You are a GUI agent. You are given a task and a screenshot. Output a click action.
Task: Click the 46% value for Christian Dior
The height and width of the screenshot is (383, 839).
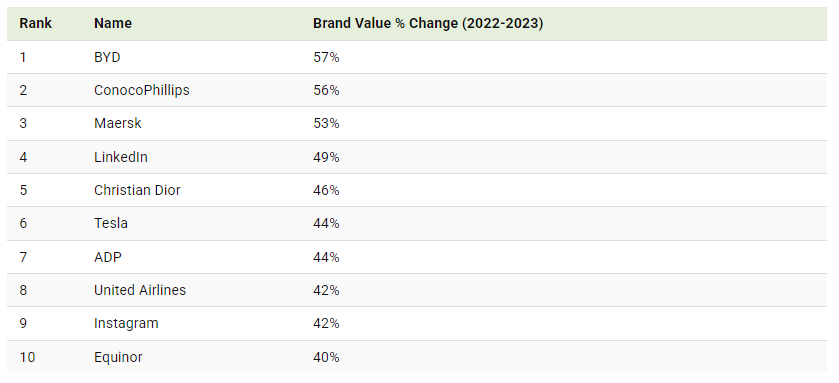(x=326, y=190)
